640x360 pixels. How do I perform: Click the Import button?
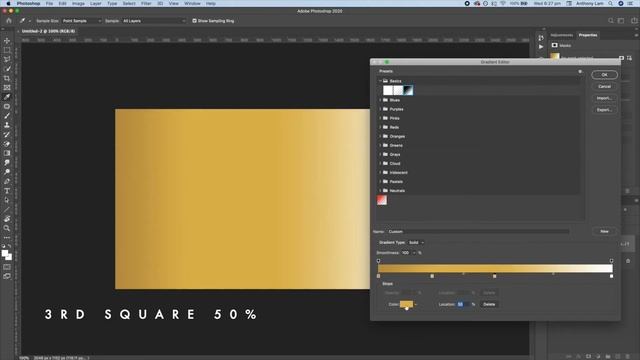click(604, 98)
